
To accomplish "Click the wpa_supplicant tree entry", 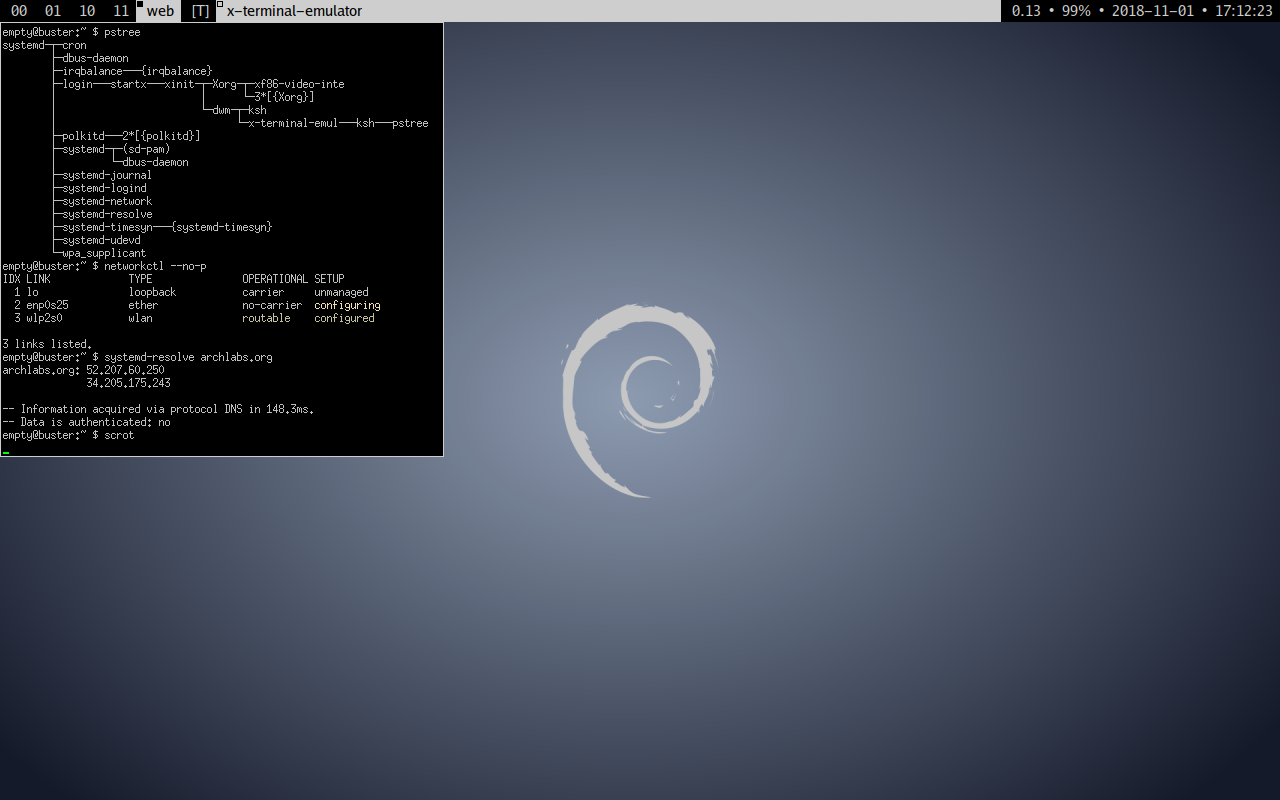I will [104, 253].
